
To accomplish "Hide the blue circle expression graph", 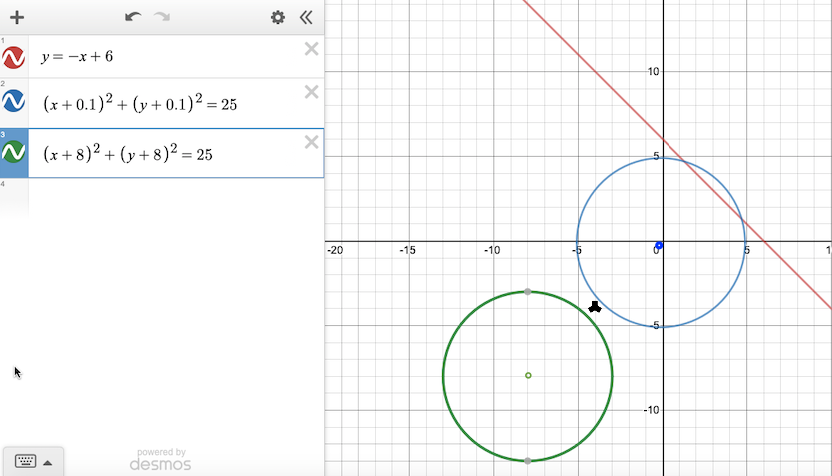I will click(14, 101).
